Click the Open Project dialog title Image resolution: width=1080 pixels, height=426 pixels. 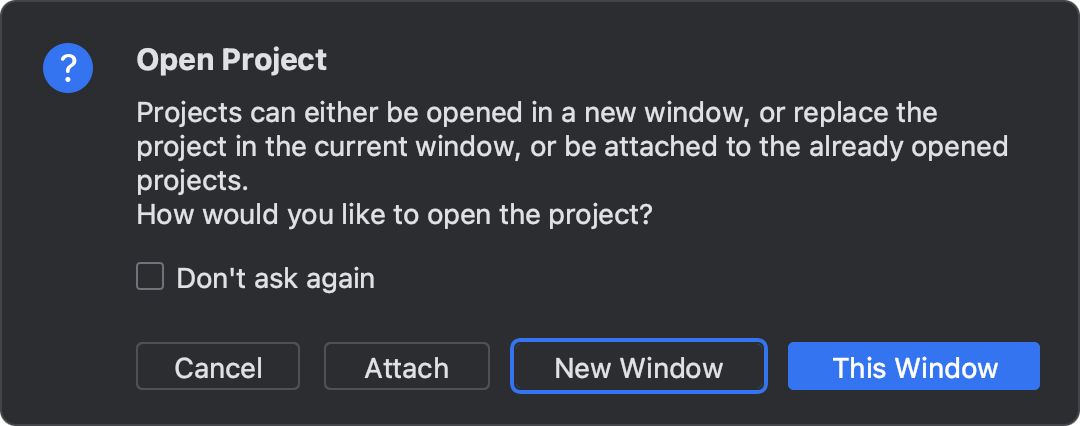(x=231, y=61)
